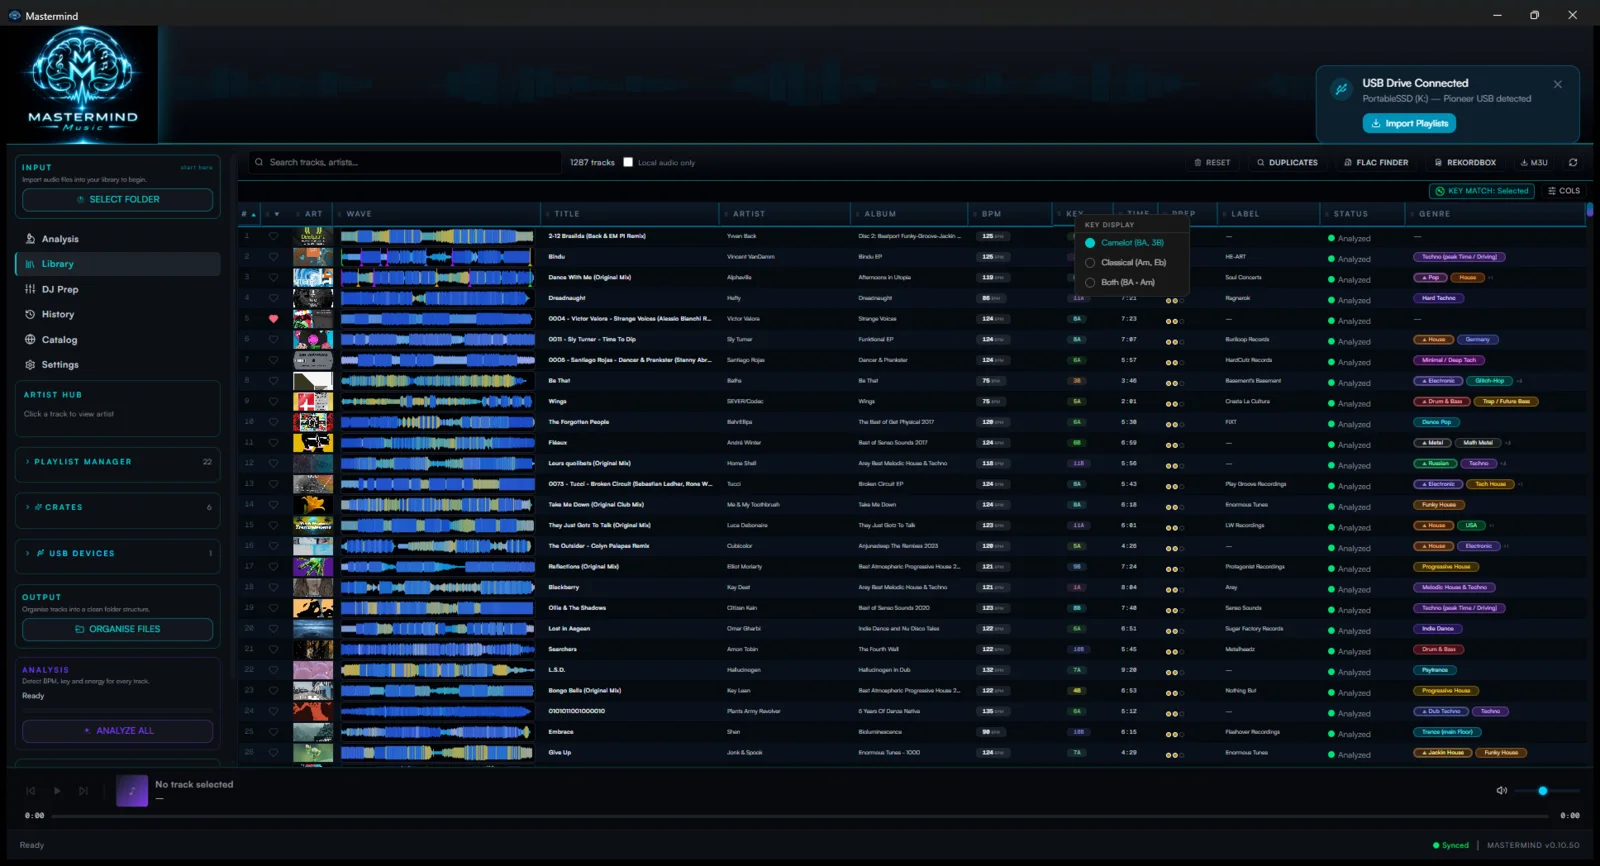Open Settings from sidebar
This screenshot has width=1600, height=866.
117,365
